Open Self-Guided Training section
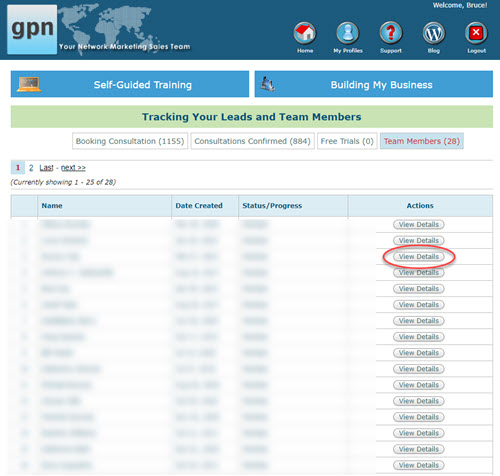 click(x=130, y=84)
